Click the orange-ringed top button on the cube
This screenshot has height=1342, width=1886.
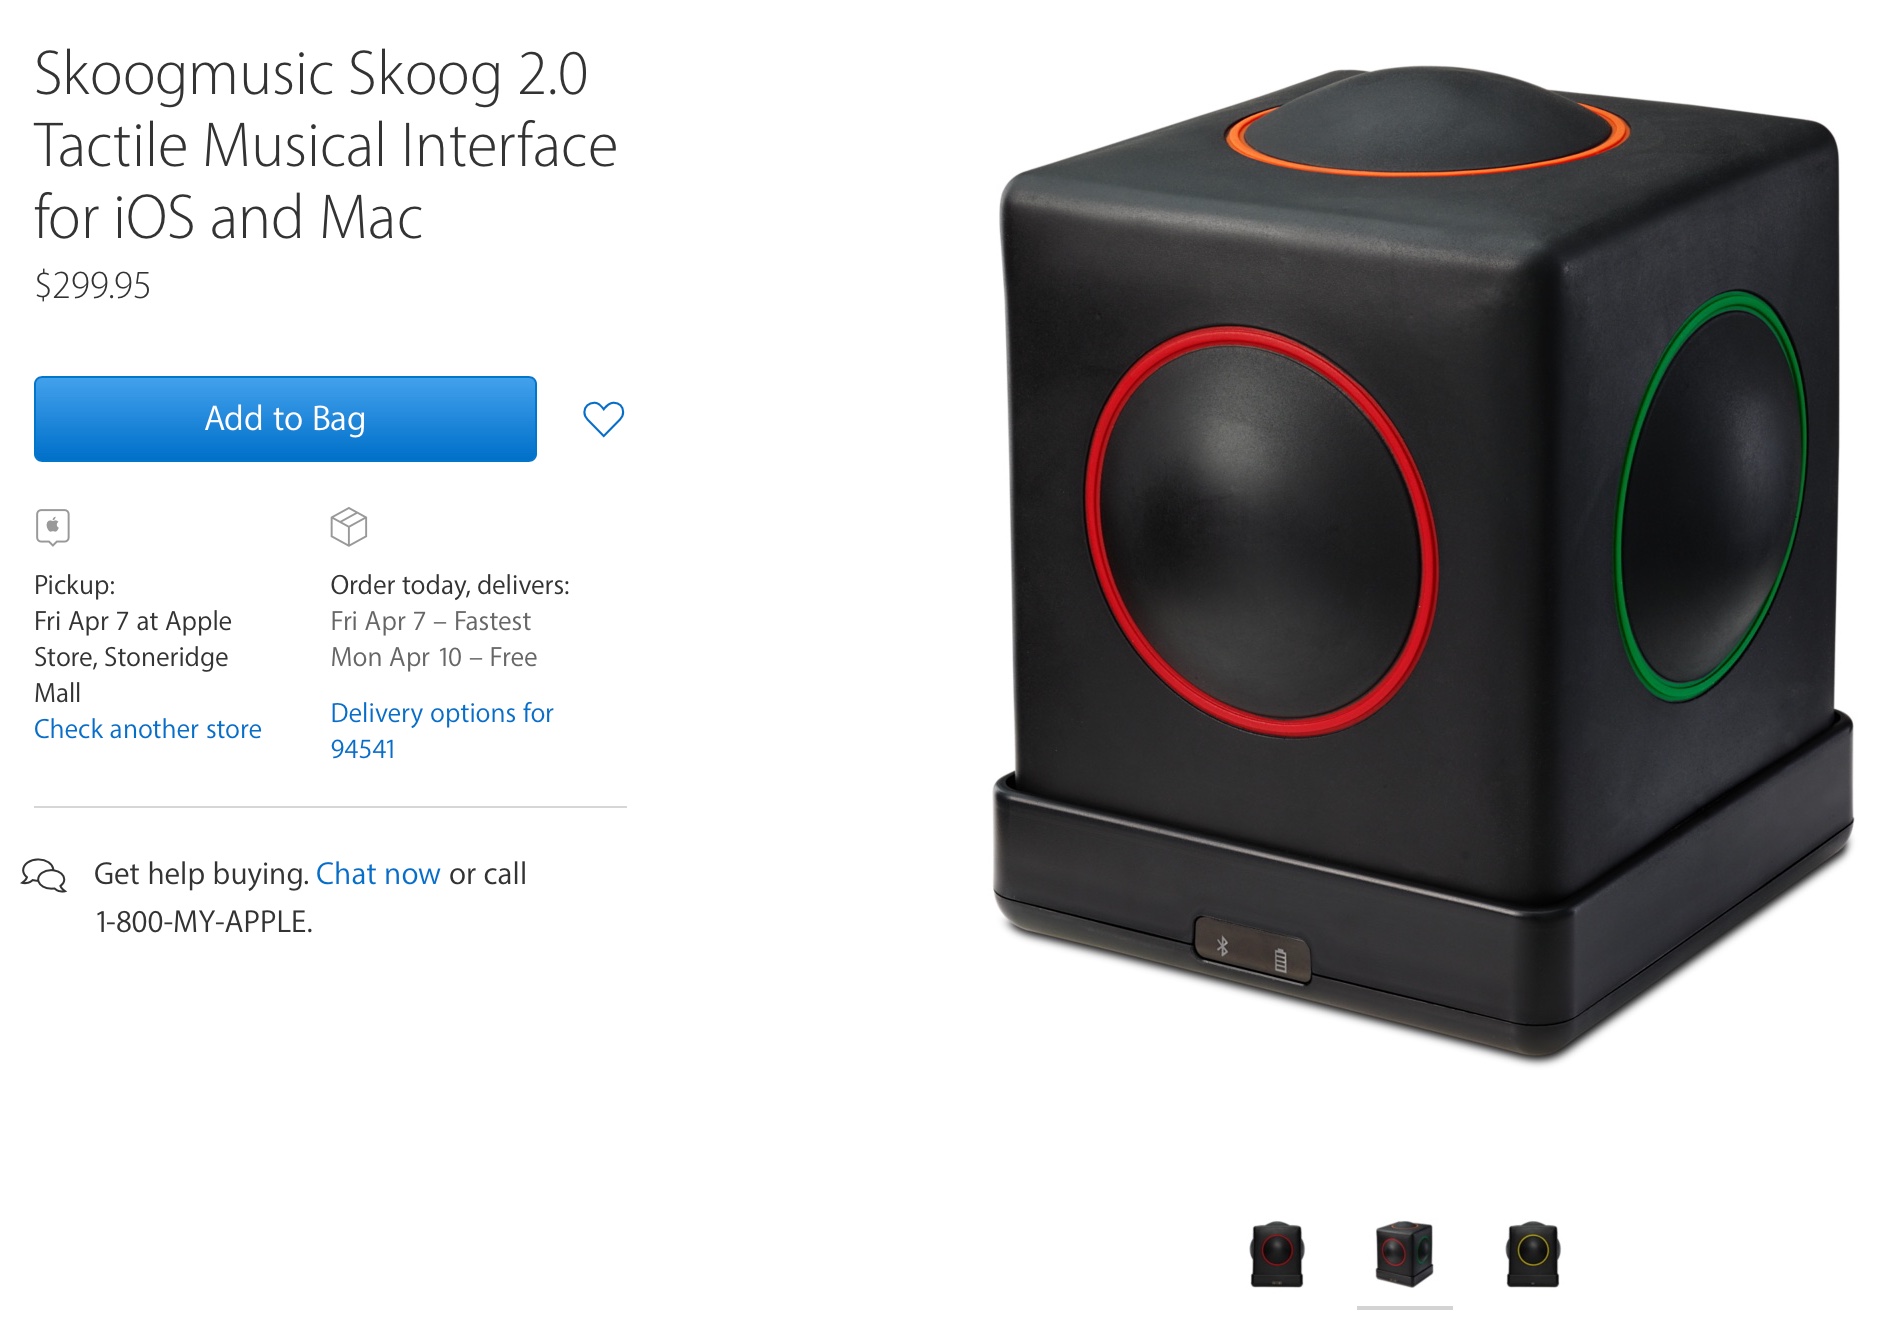point(1427,122)
